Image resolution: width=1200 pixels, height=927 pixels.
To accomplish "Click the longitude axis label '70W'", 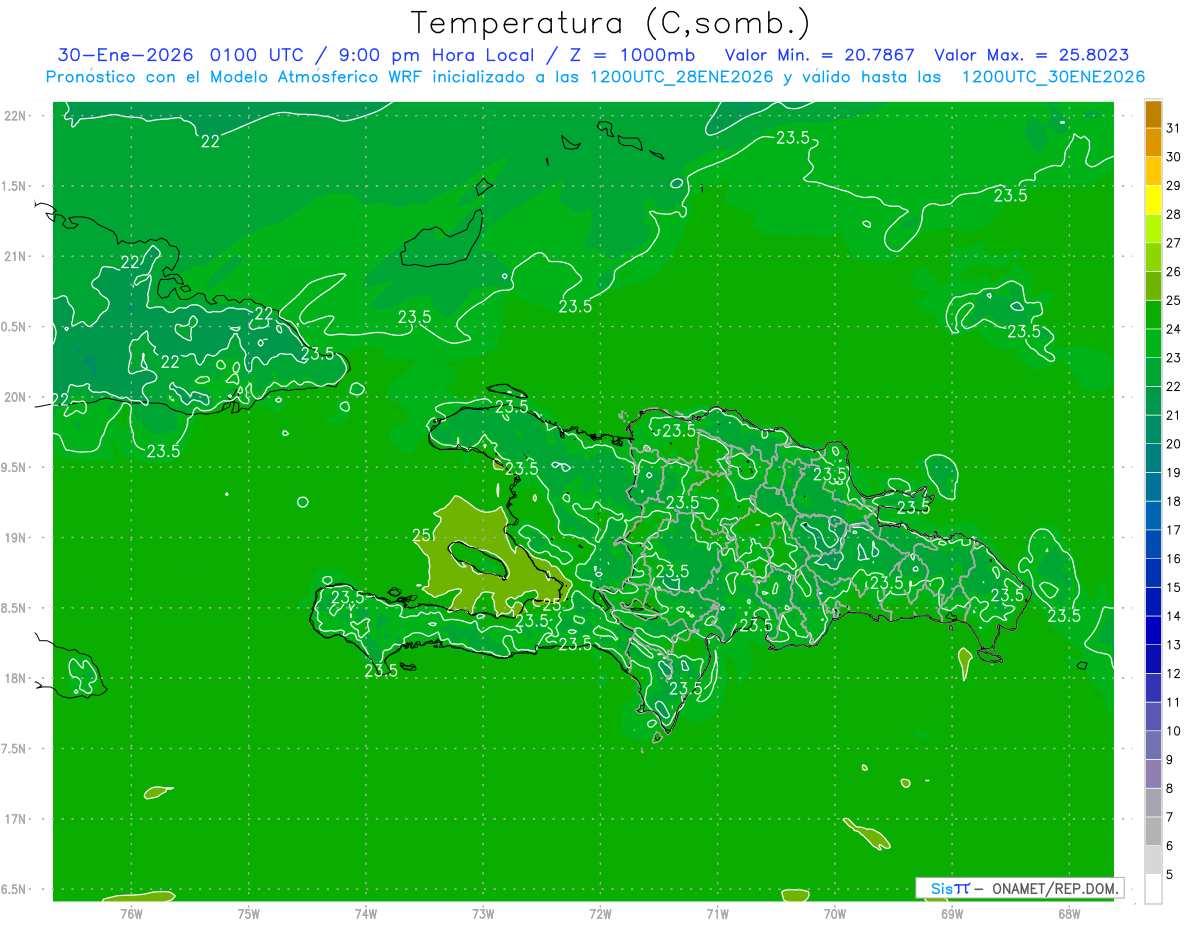I will coord(834,914).
